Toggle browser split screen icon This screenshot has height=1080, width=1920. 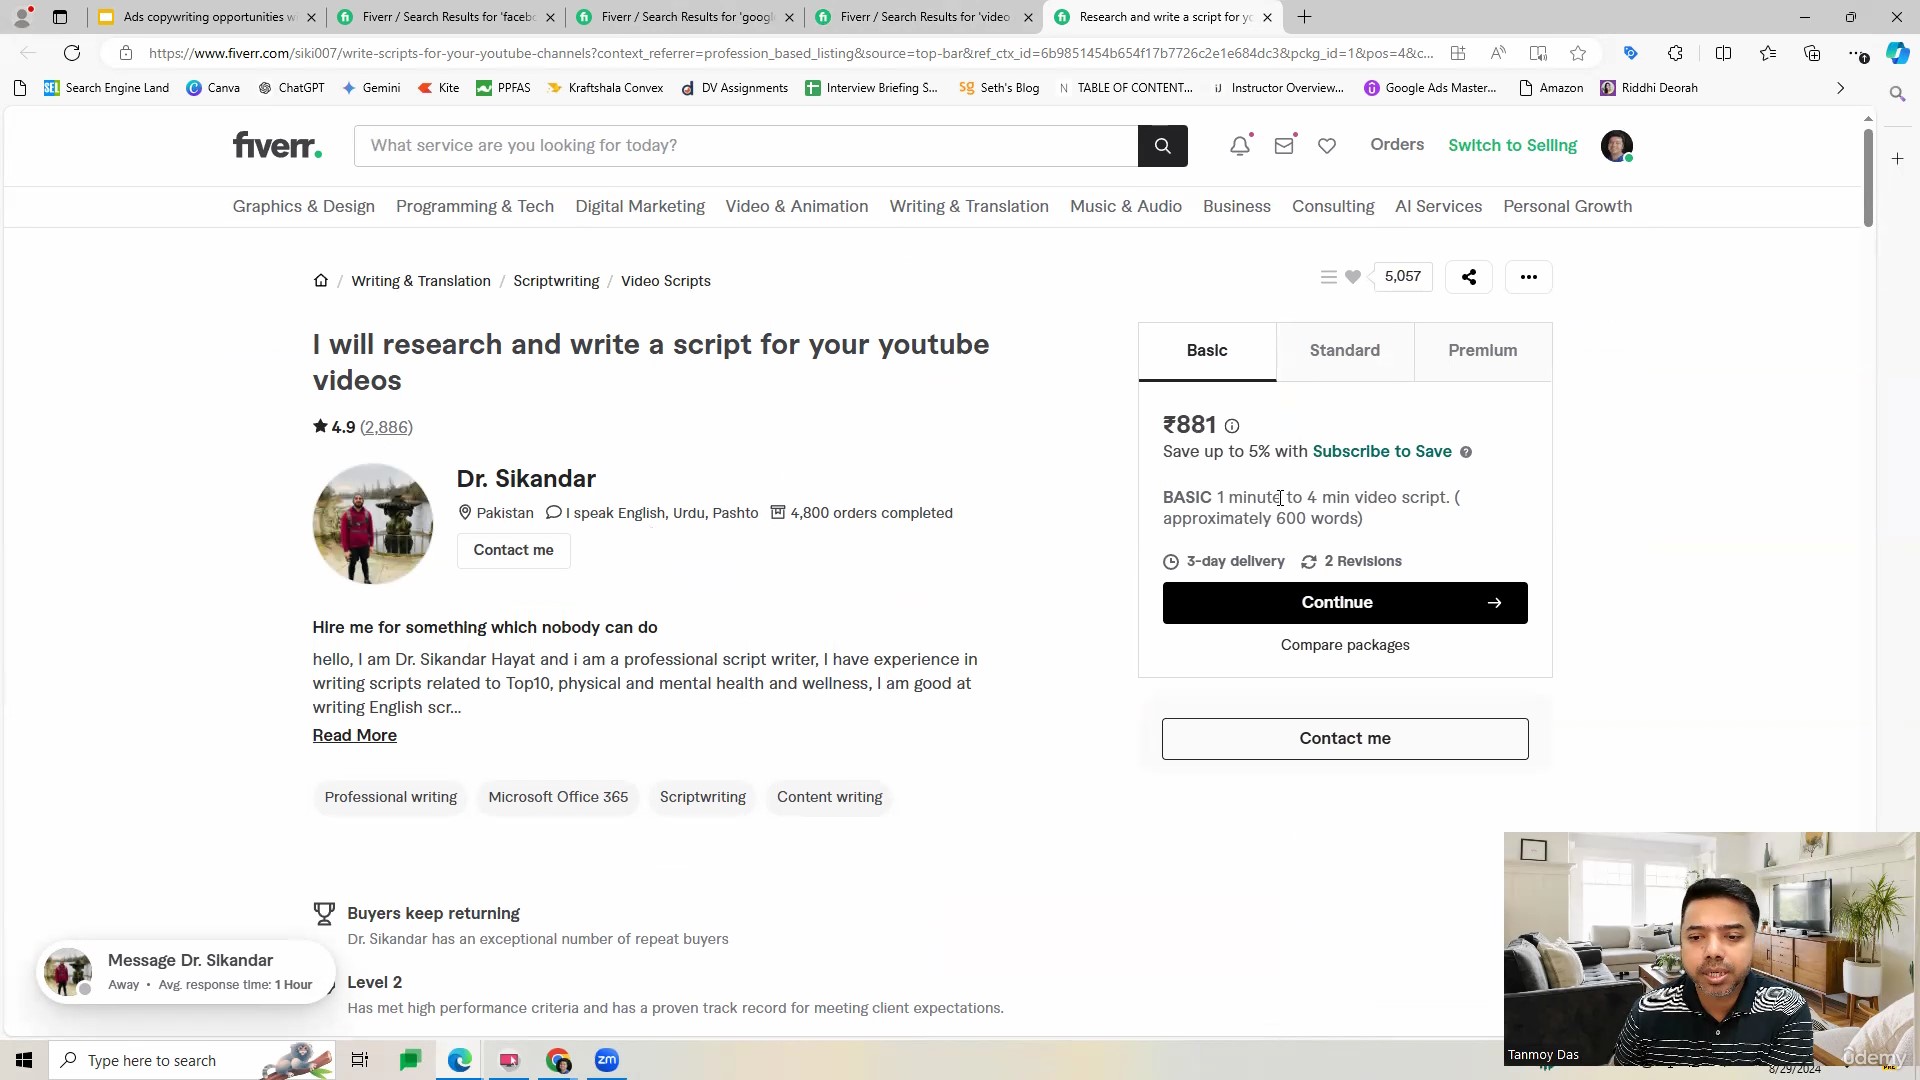pos(1723,53)
